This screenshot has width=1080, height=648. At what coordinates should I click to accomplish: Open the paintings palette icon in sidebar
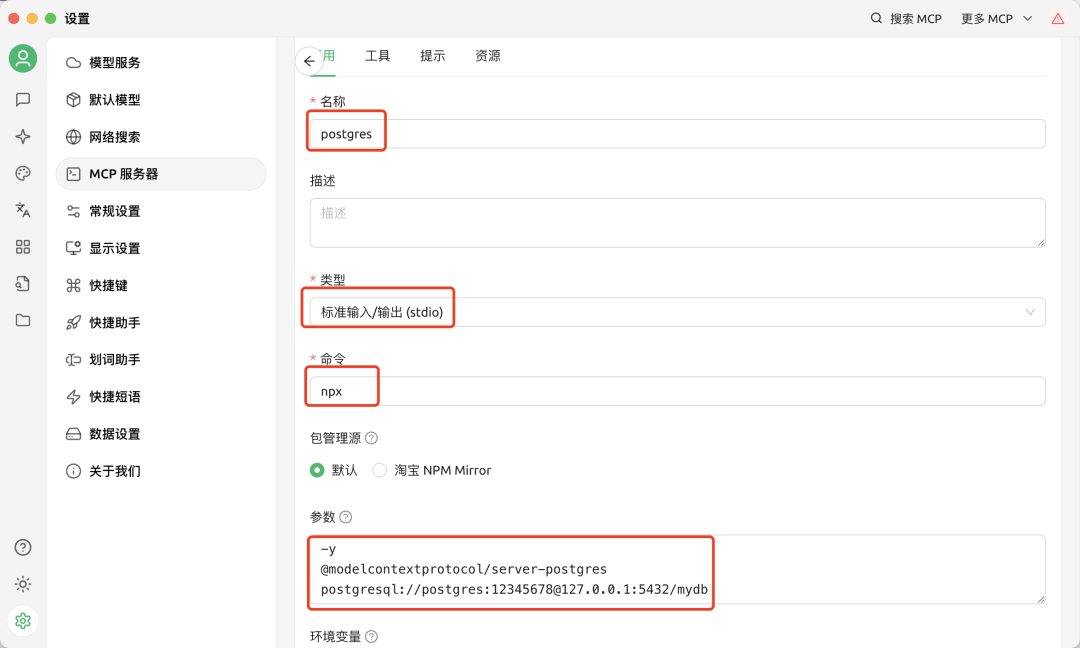[x=22, y=173]
